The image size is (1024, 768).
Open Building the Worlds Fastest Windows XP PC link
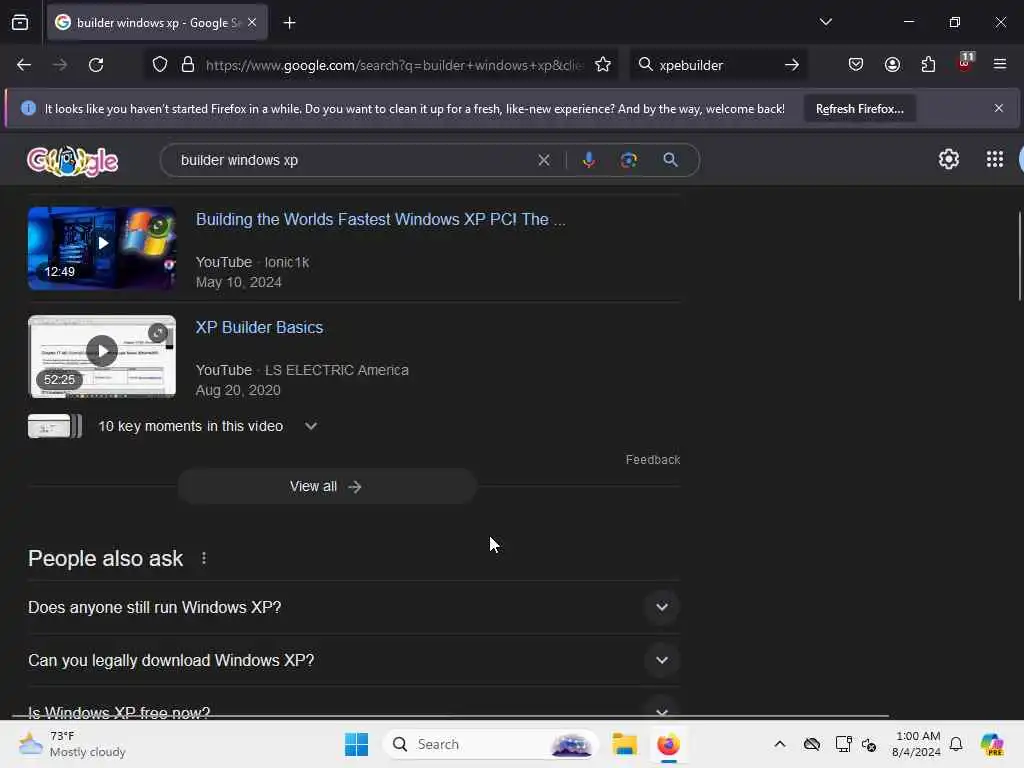381,219
